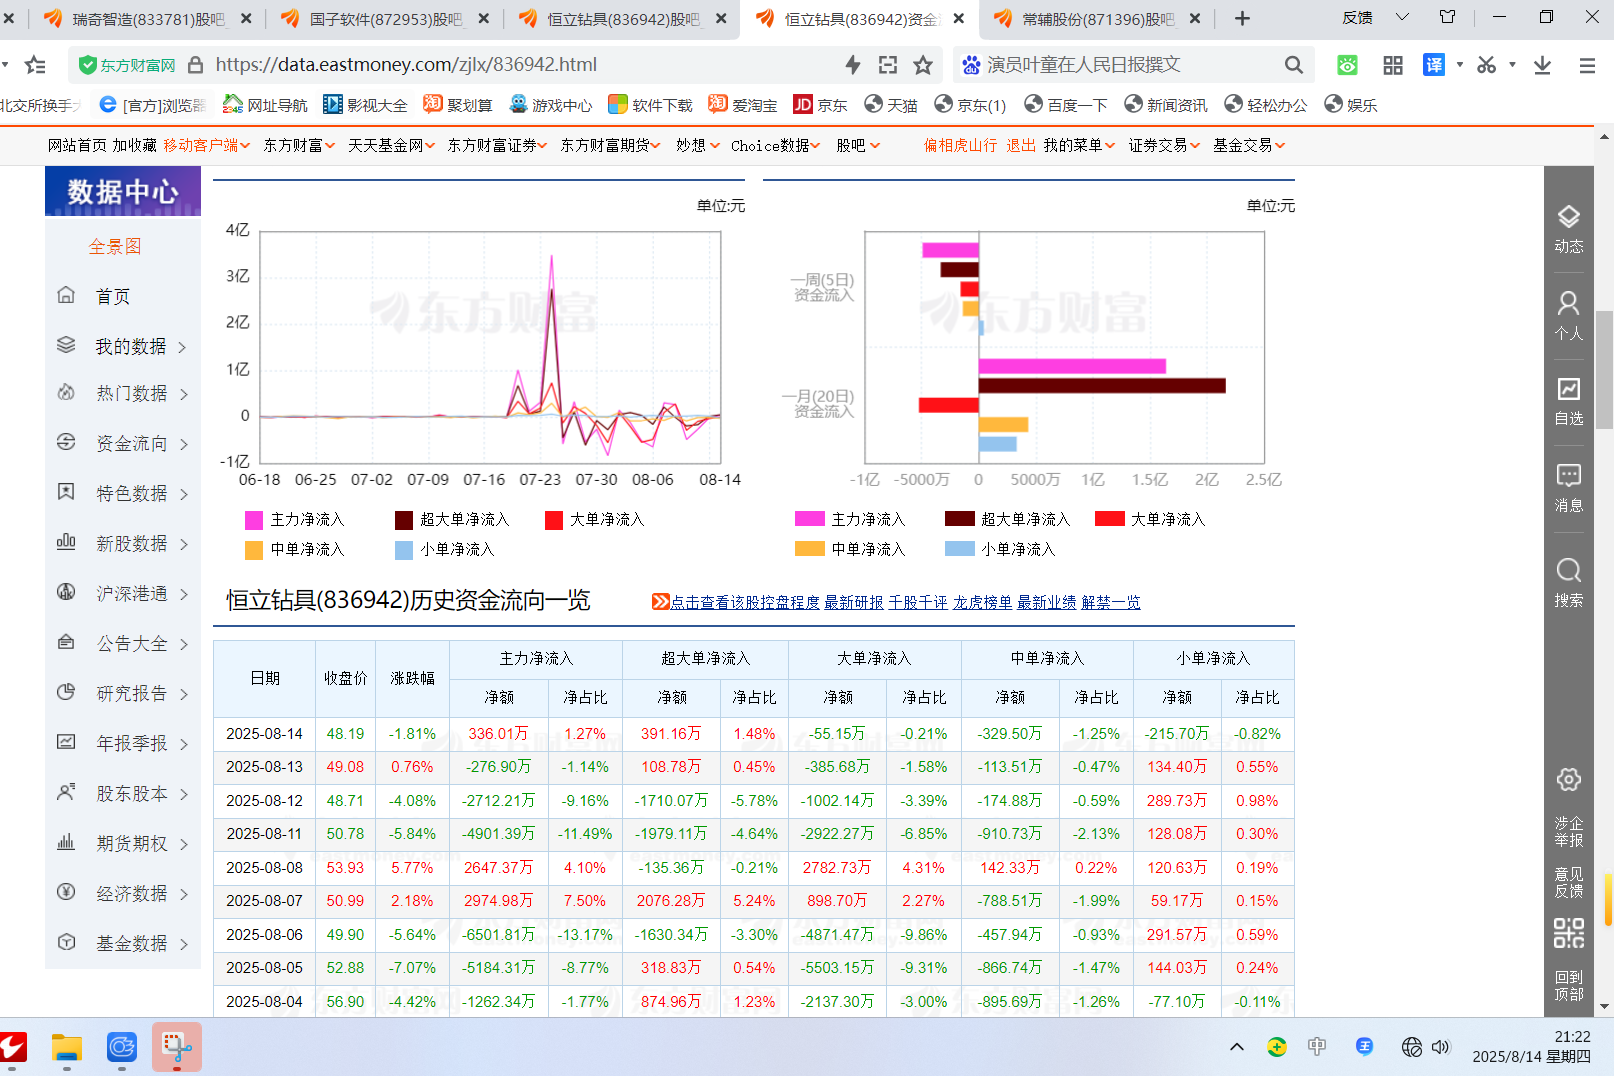This screenshot has height=1076, width=1614.
Task: Open a new browser tab
Action: (x=1242, y=18)
